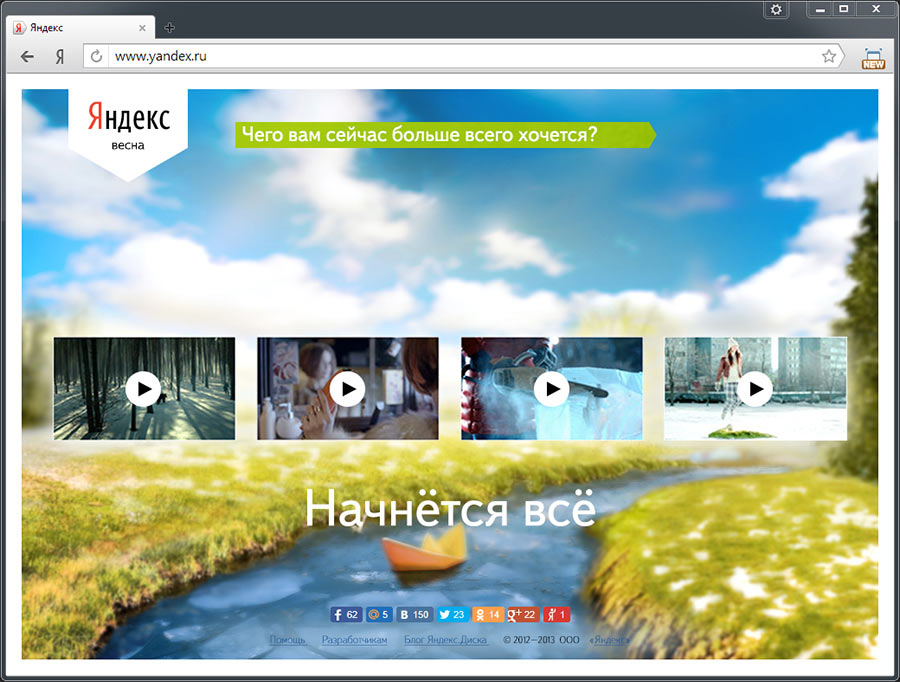Share via Mail.ru @ button
The height and width of the screenshot is (682, 900).
click(x=377, y=615)
